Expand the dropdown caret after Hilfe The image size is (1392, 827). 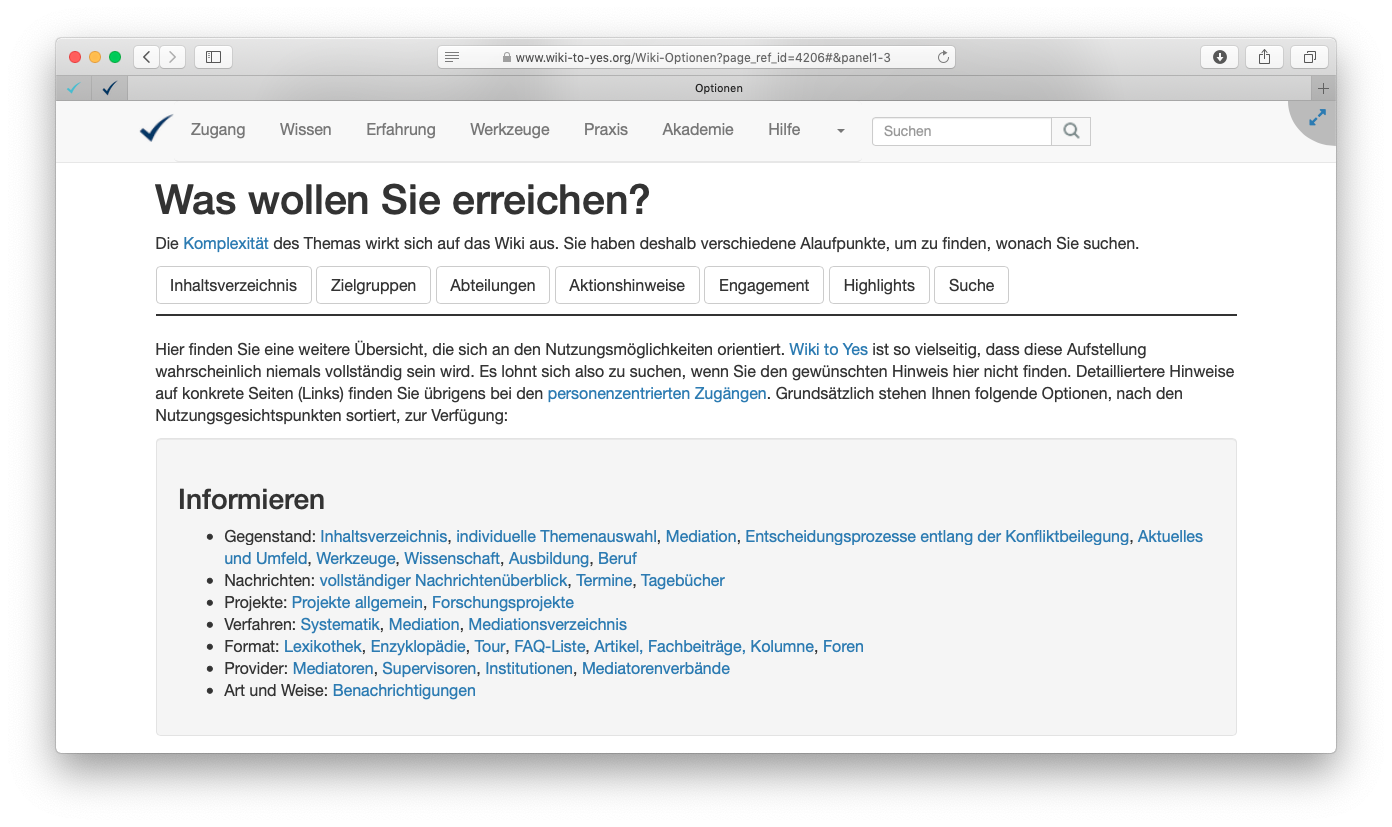coord(840,131)
